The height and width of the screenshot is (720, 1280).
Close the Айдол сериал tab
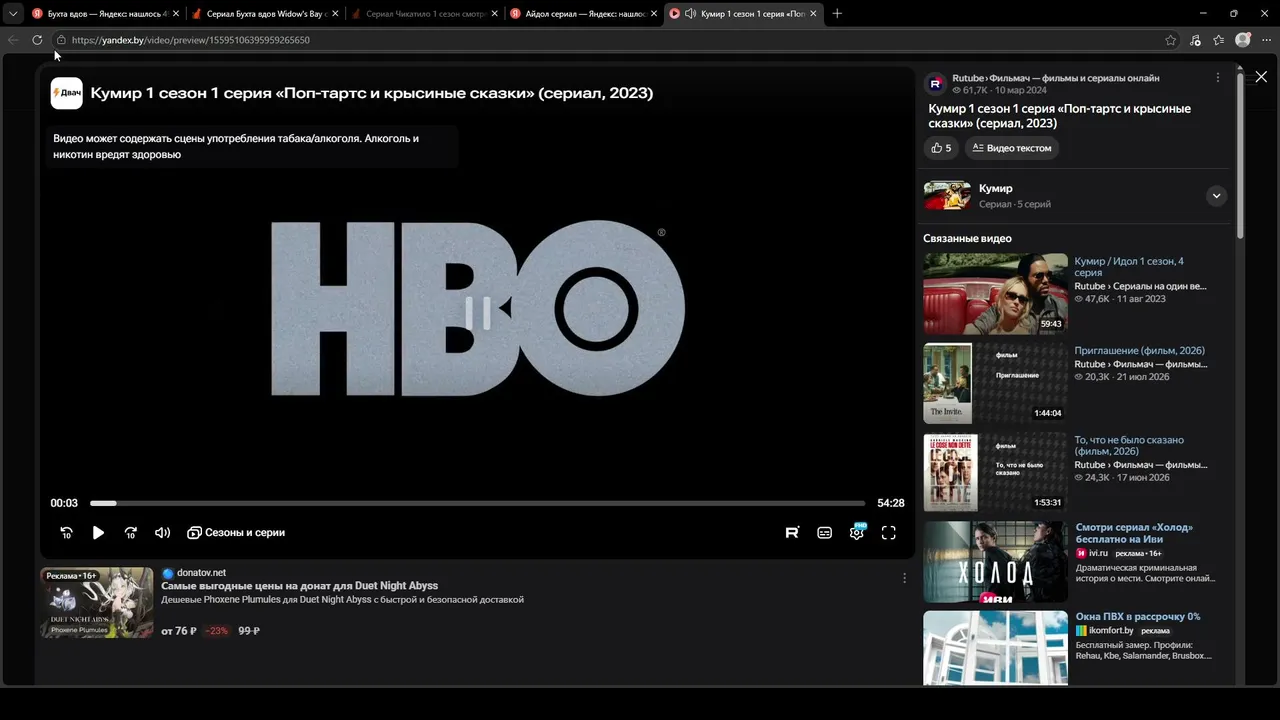point(653,14)
